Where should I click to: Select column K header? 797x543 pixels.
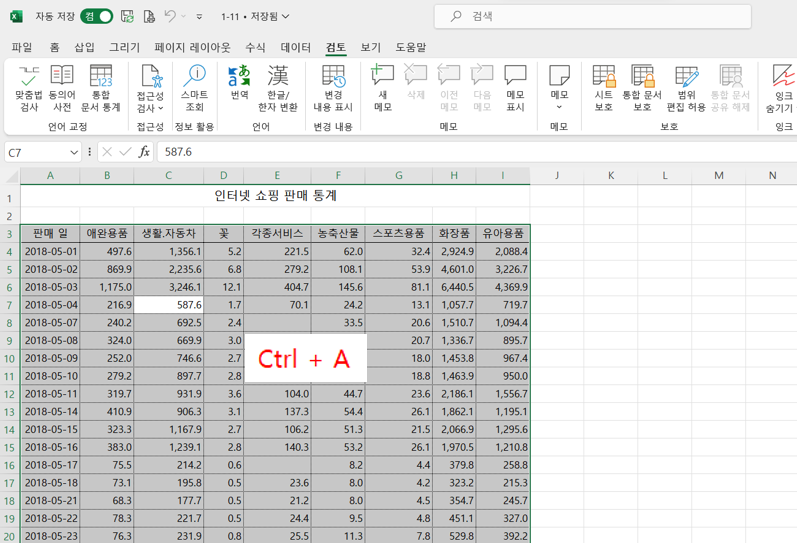point(610,175)
